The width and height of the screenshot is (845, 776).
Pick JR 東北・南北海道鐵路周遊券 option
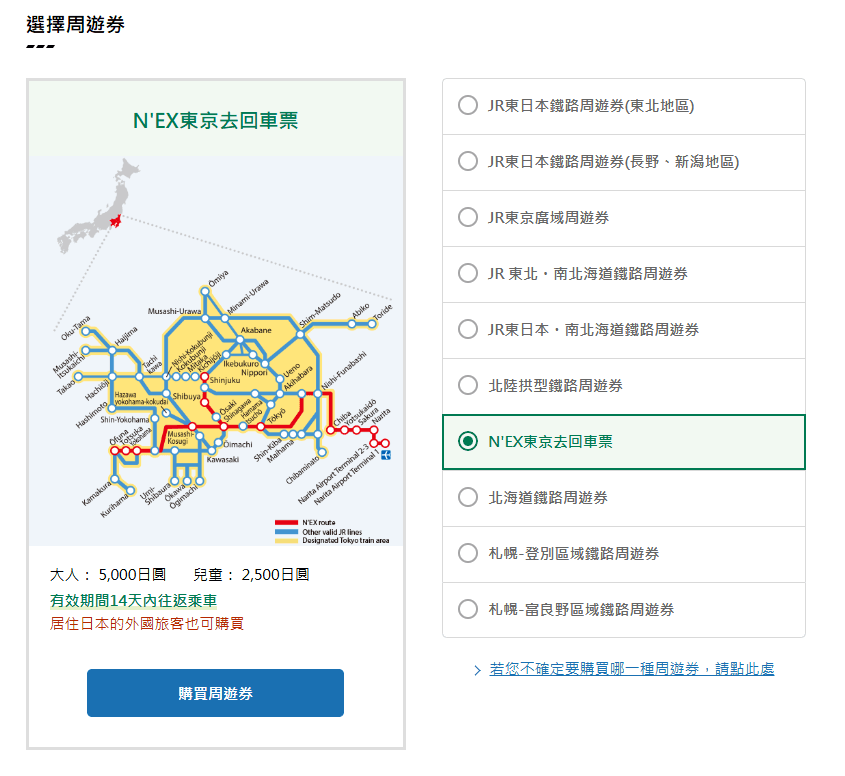(x=467, y=274)
